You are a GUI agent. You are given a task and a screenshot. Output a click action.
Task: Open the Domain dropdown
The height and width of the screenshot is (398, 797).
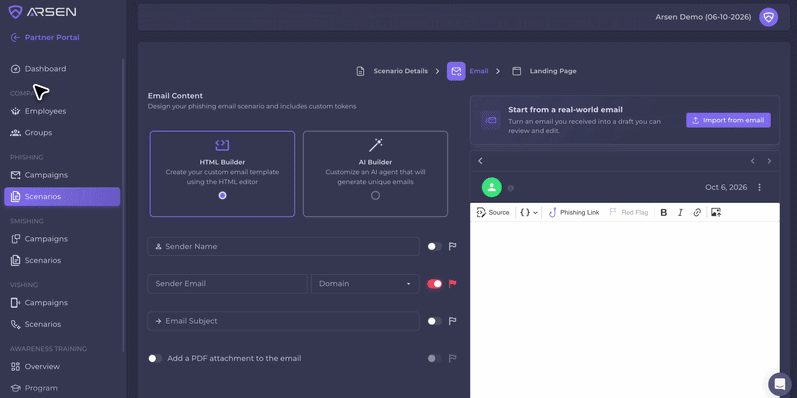(365, 284)
